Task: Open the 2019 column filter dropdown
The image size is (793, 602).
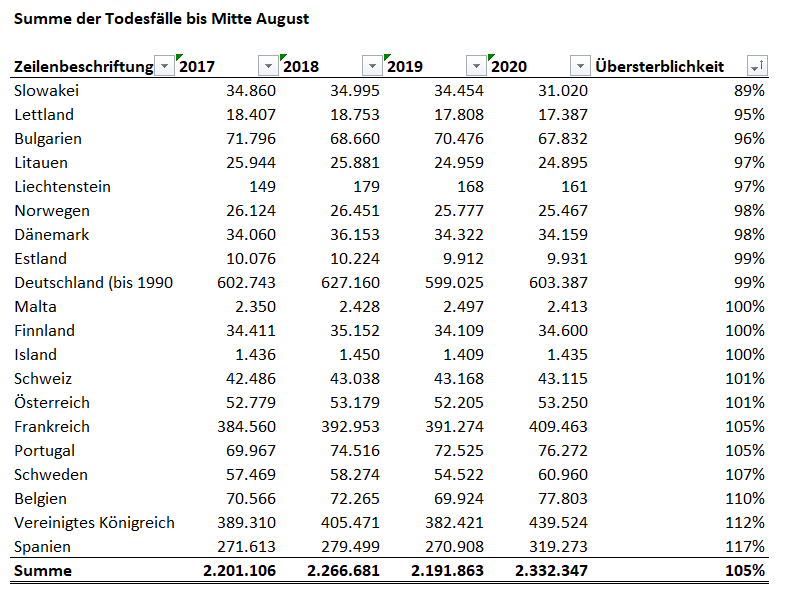Action: pyautogui.click(x=476, y=66)
